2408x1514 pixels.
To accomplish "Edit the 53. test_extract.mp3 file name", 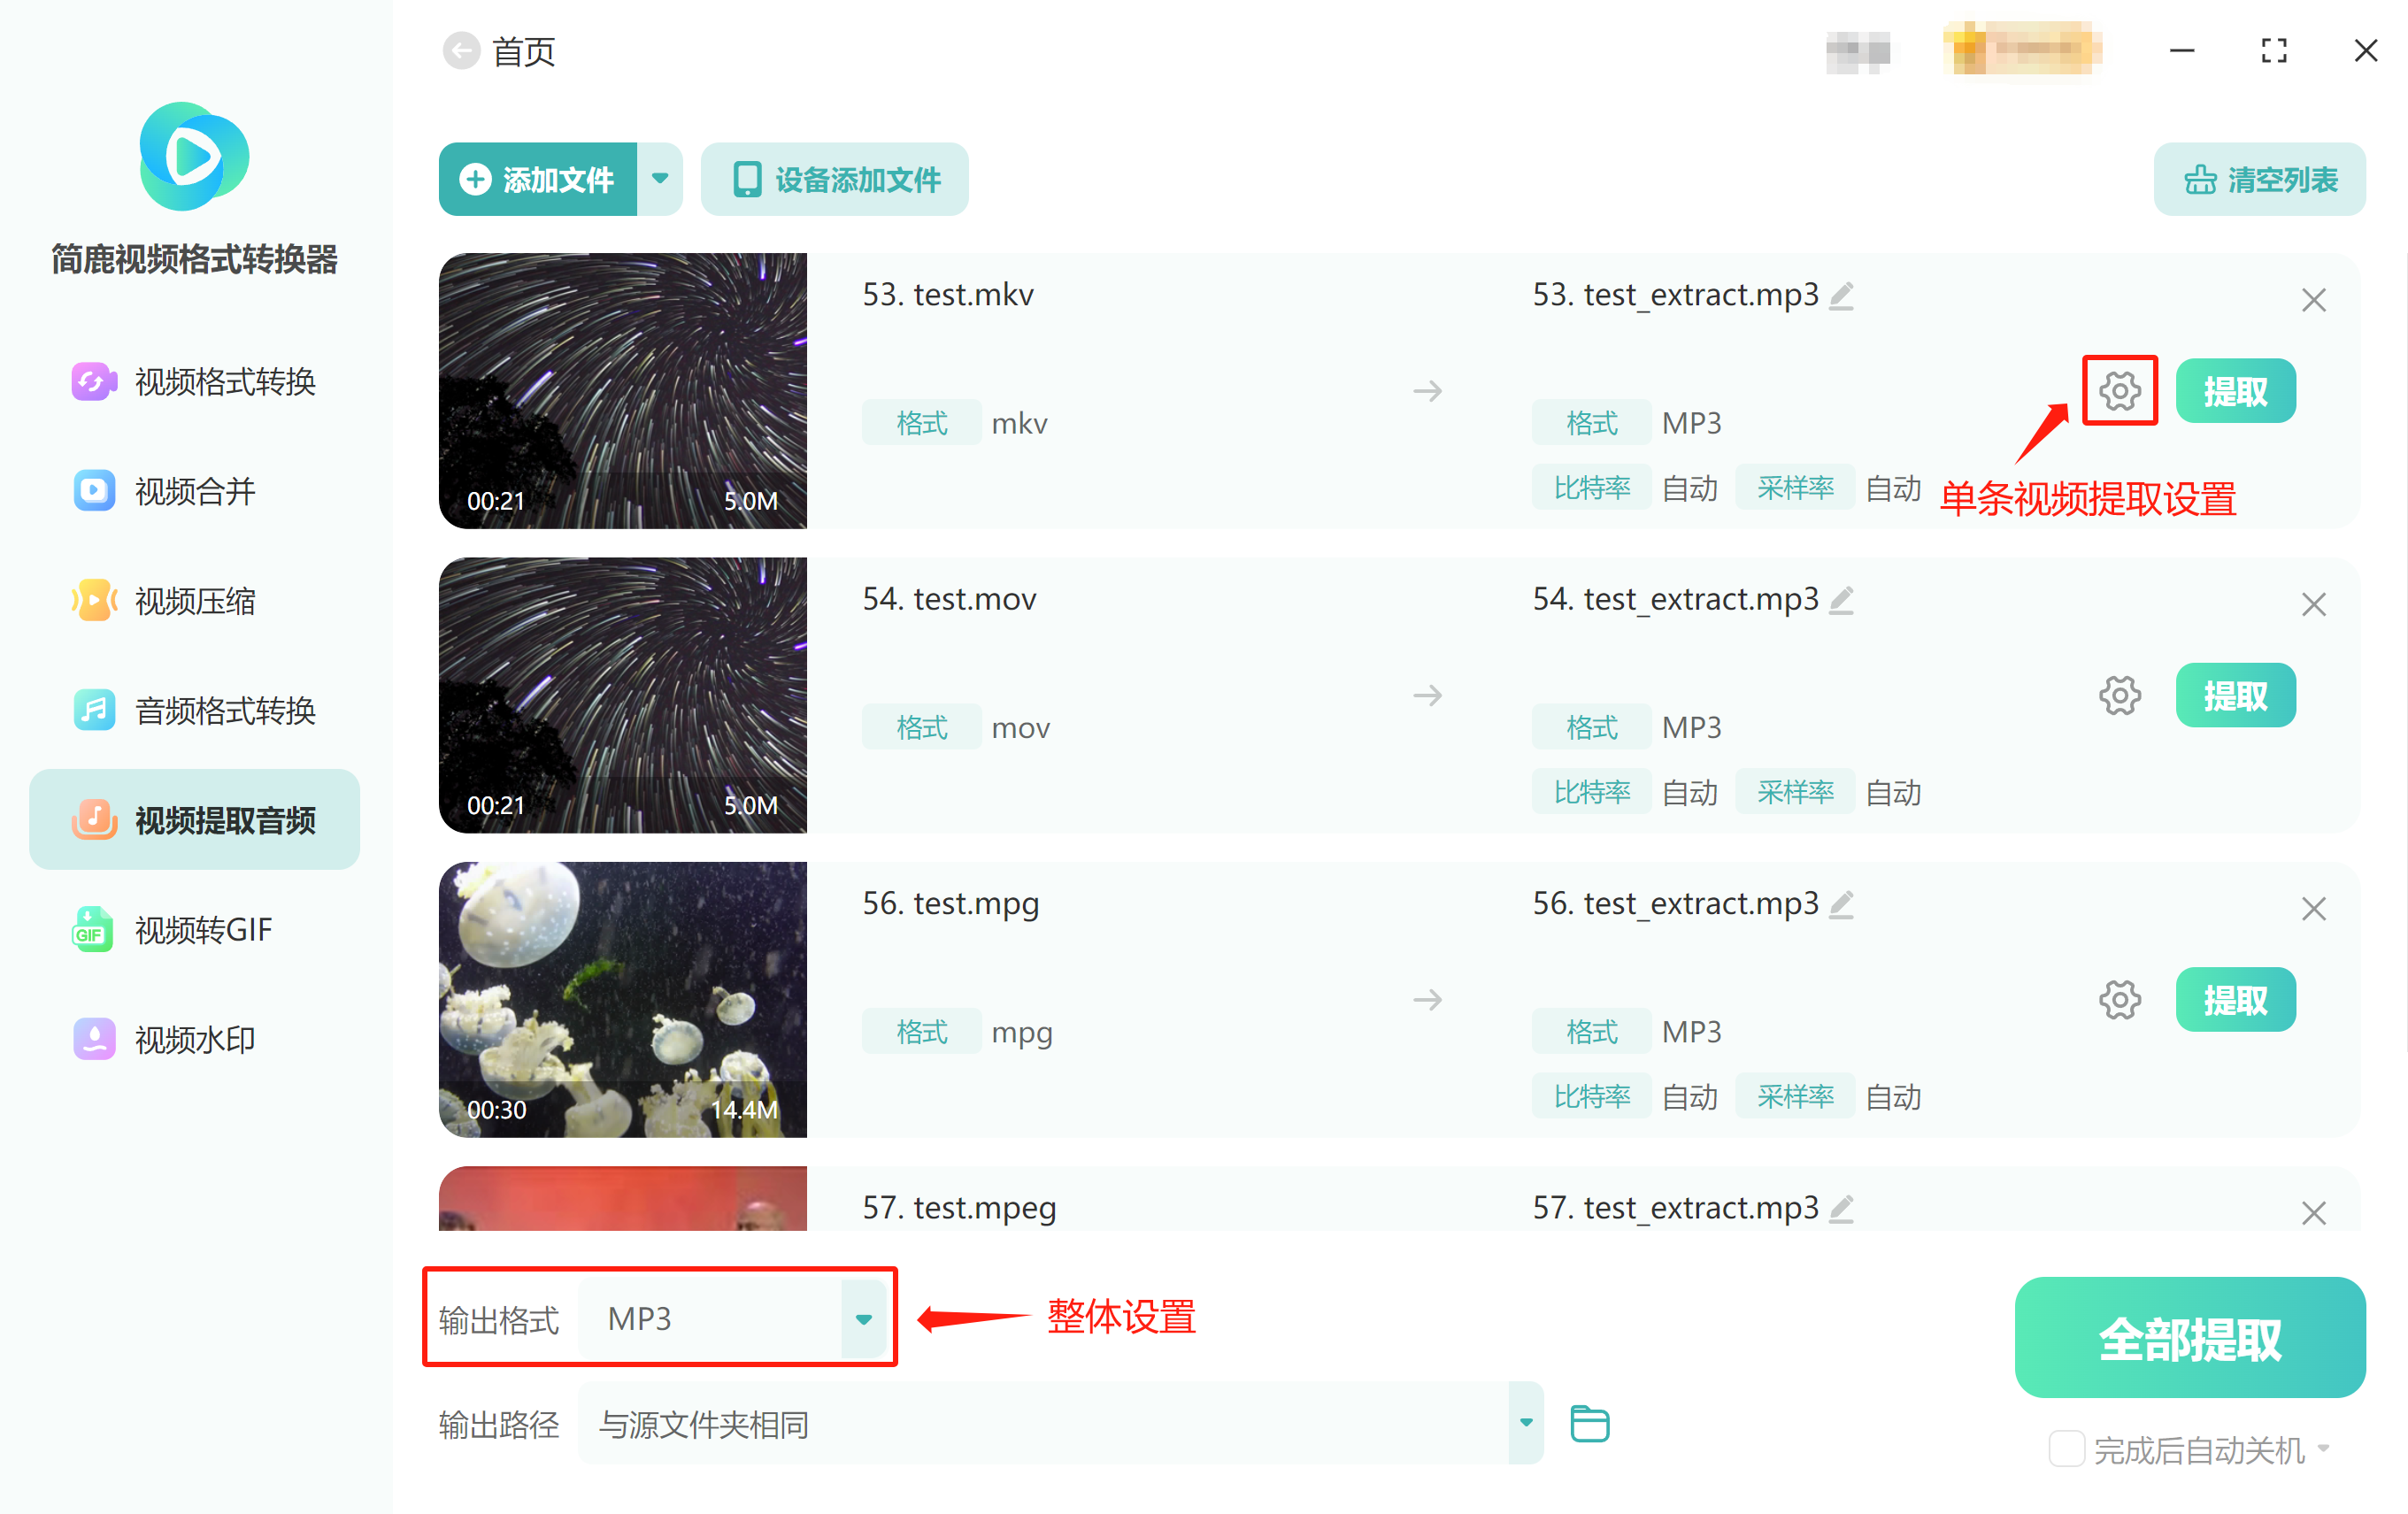I will [1841, 295].
